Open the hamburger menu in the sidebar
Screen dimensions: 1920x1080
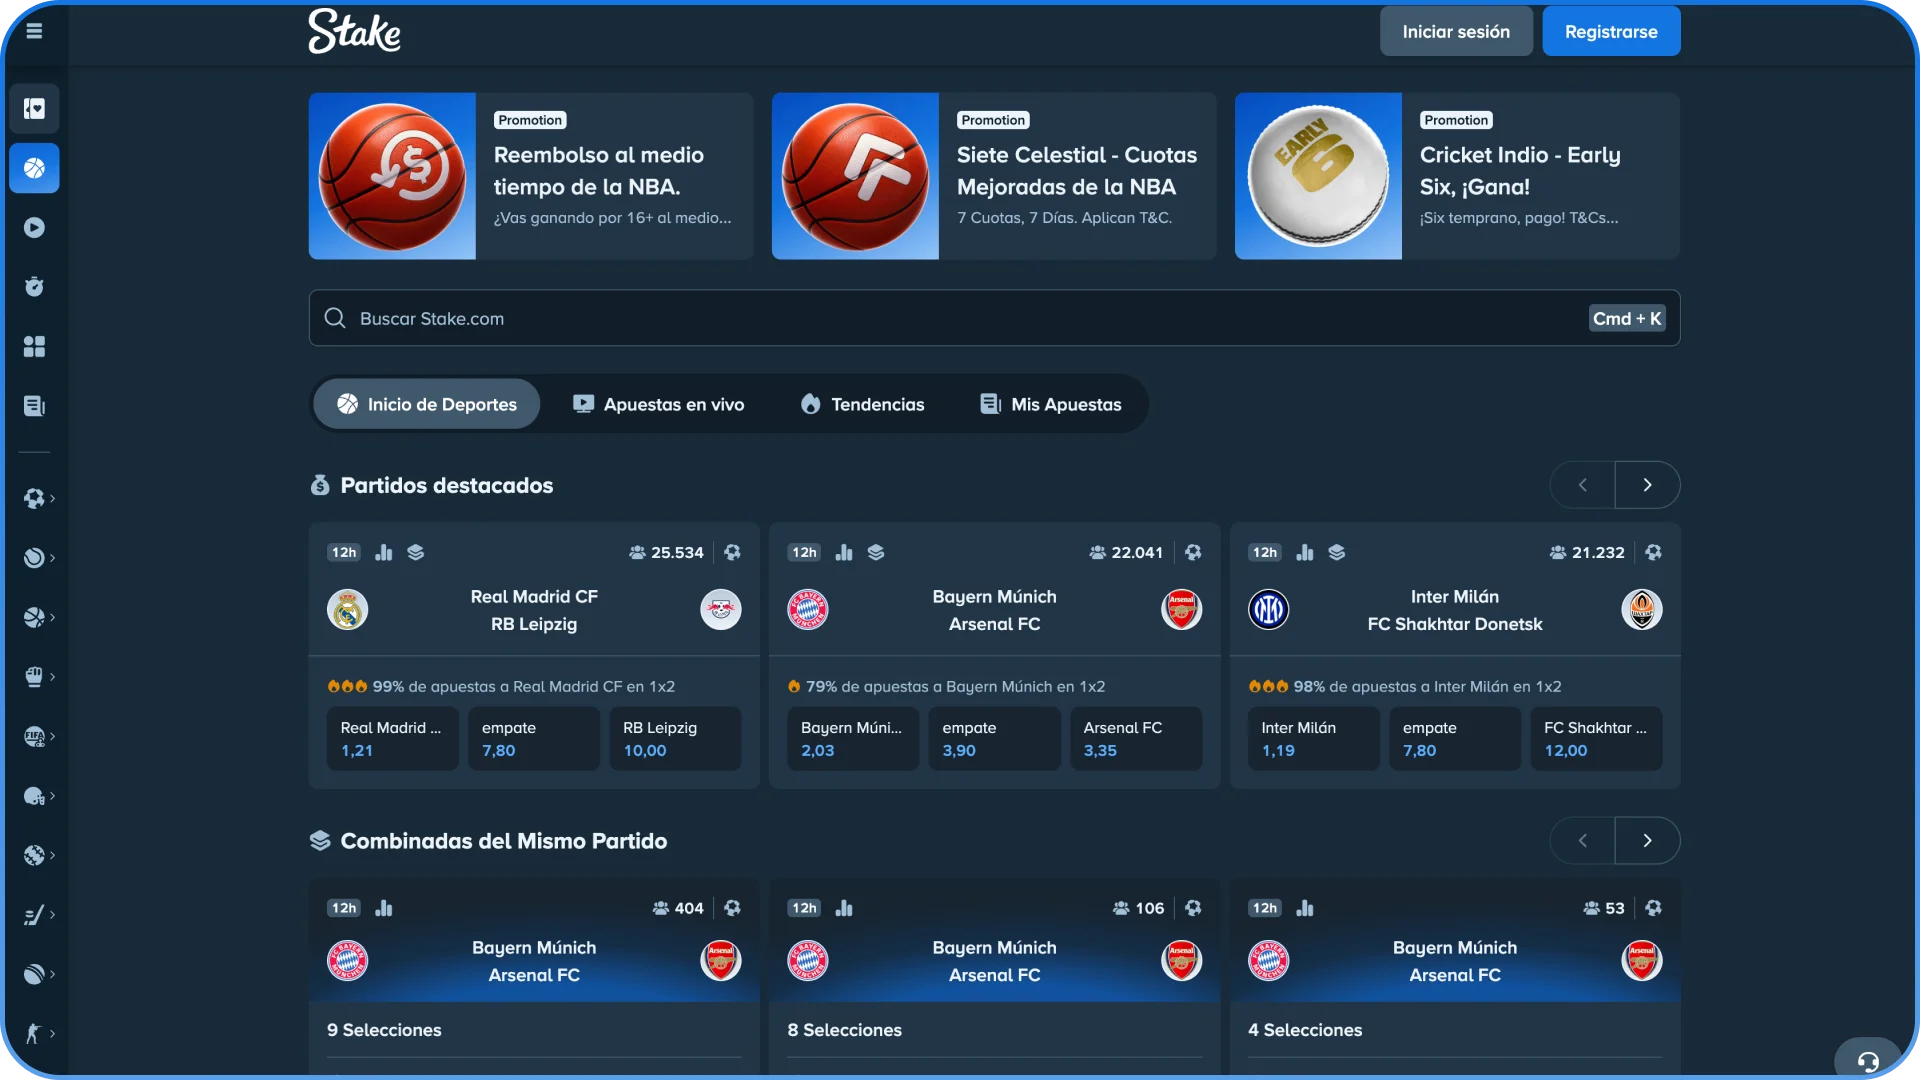(34, 31)
